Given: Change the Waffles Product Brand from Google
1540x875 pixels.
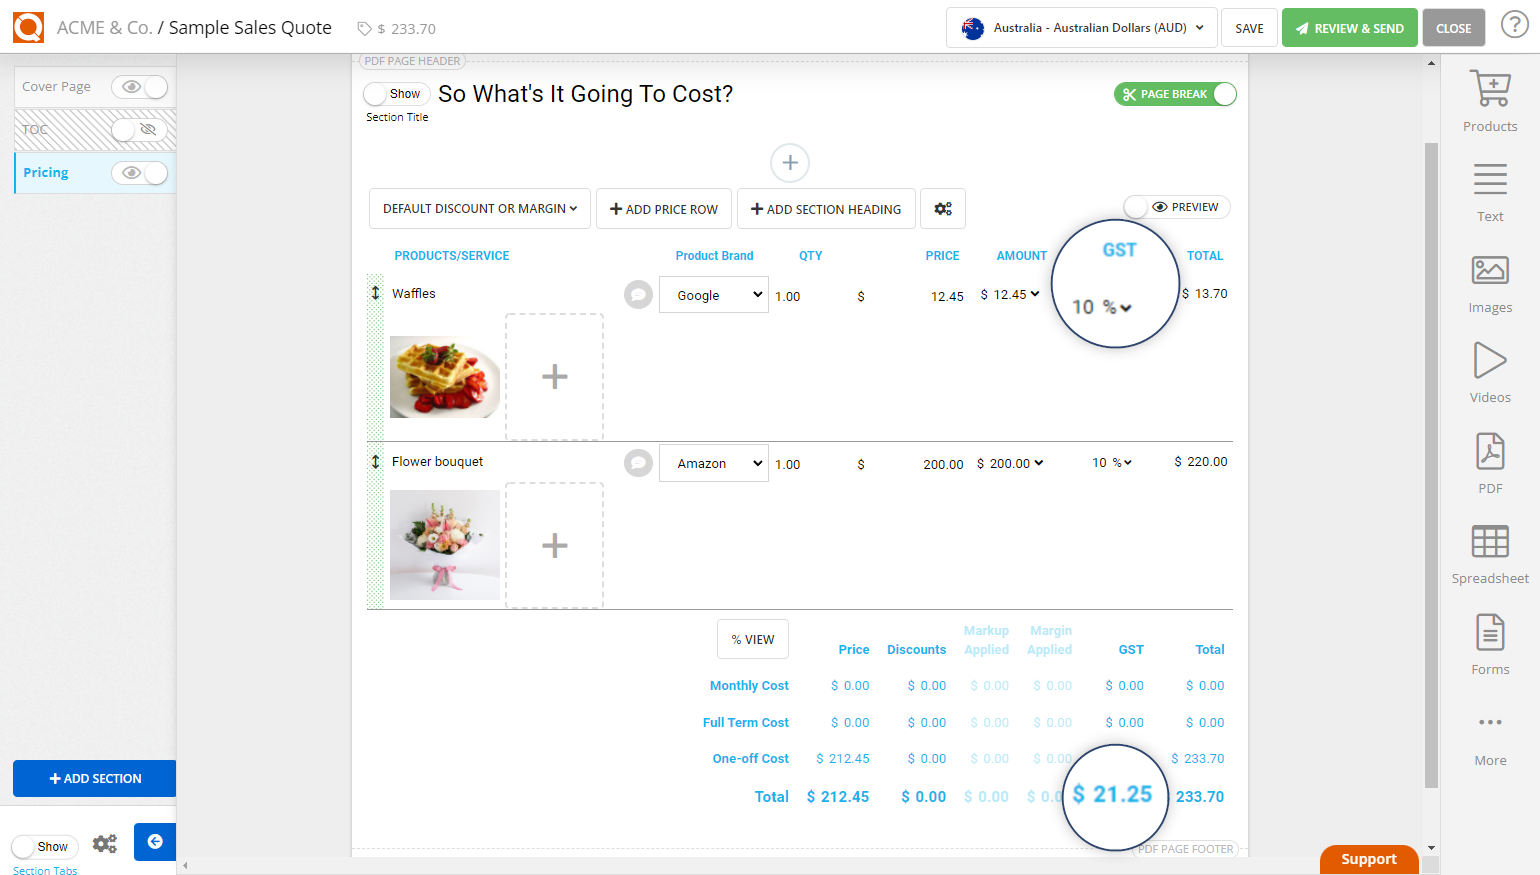Looking at the screenshot, I should coord(713,294).
